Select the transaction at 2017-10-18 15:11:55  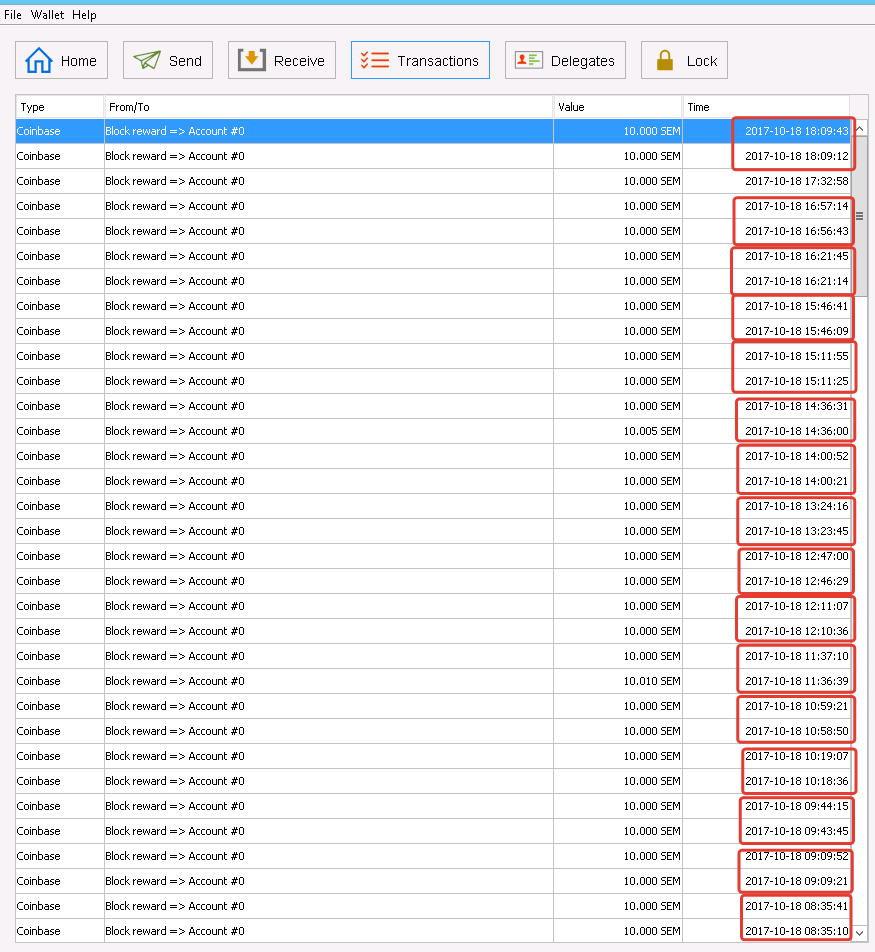(x=432, y=356)
